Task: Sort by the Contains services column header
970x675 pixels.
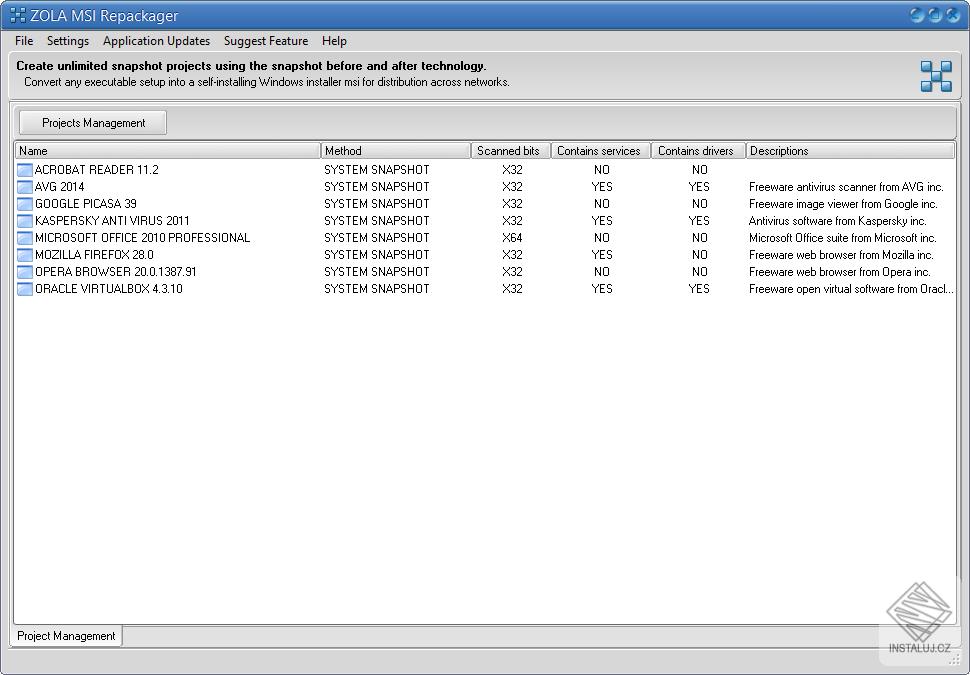Action: (x=601, y=150)
